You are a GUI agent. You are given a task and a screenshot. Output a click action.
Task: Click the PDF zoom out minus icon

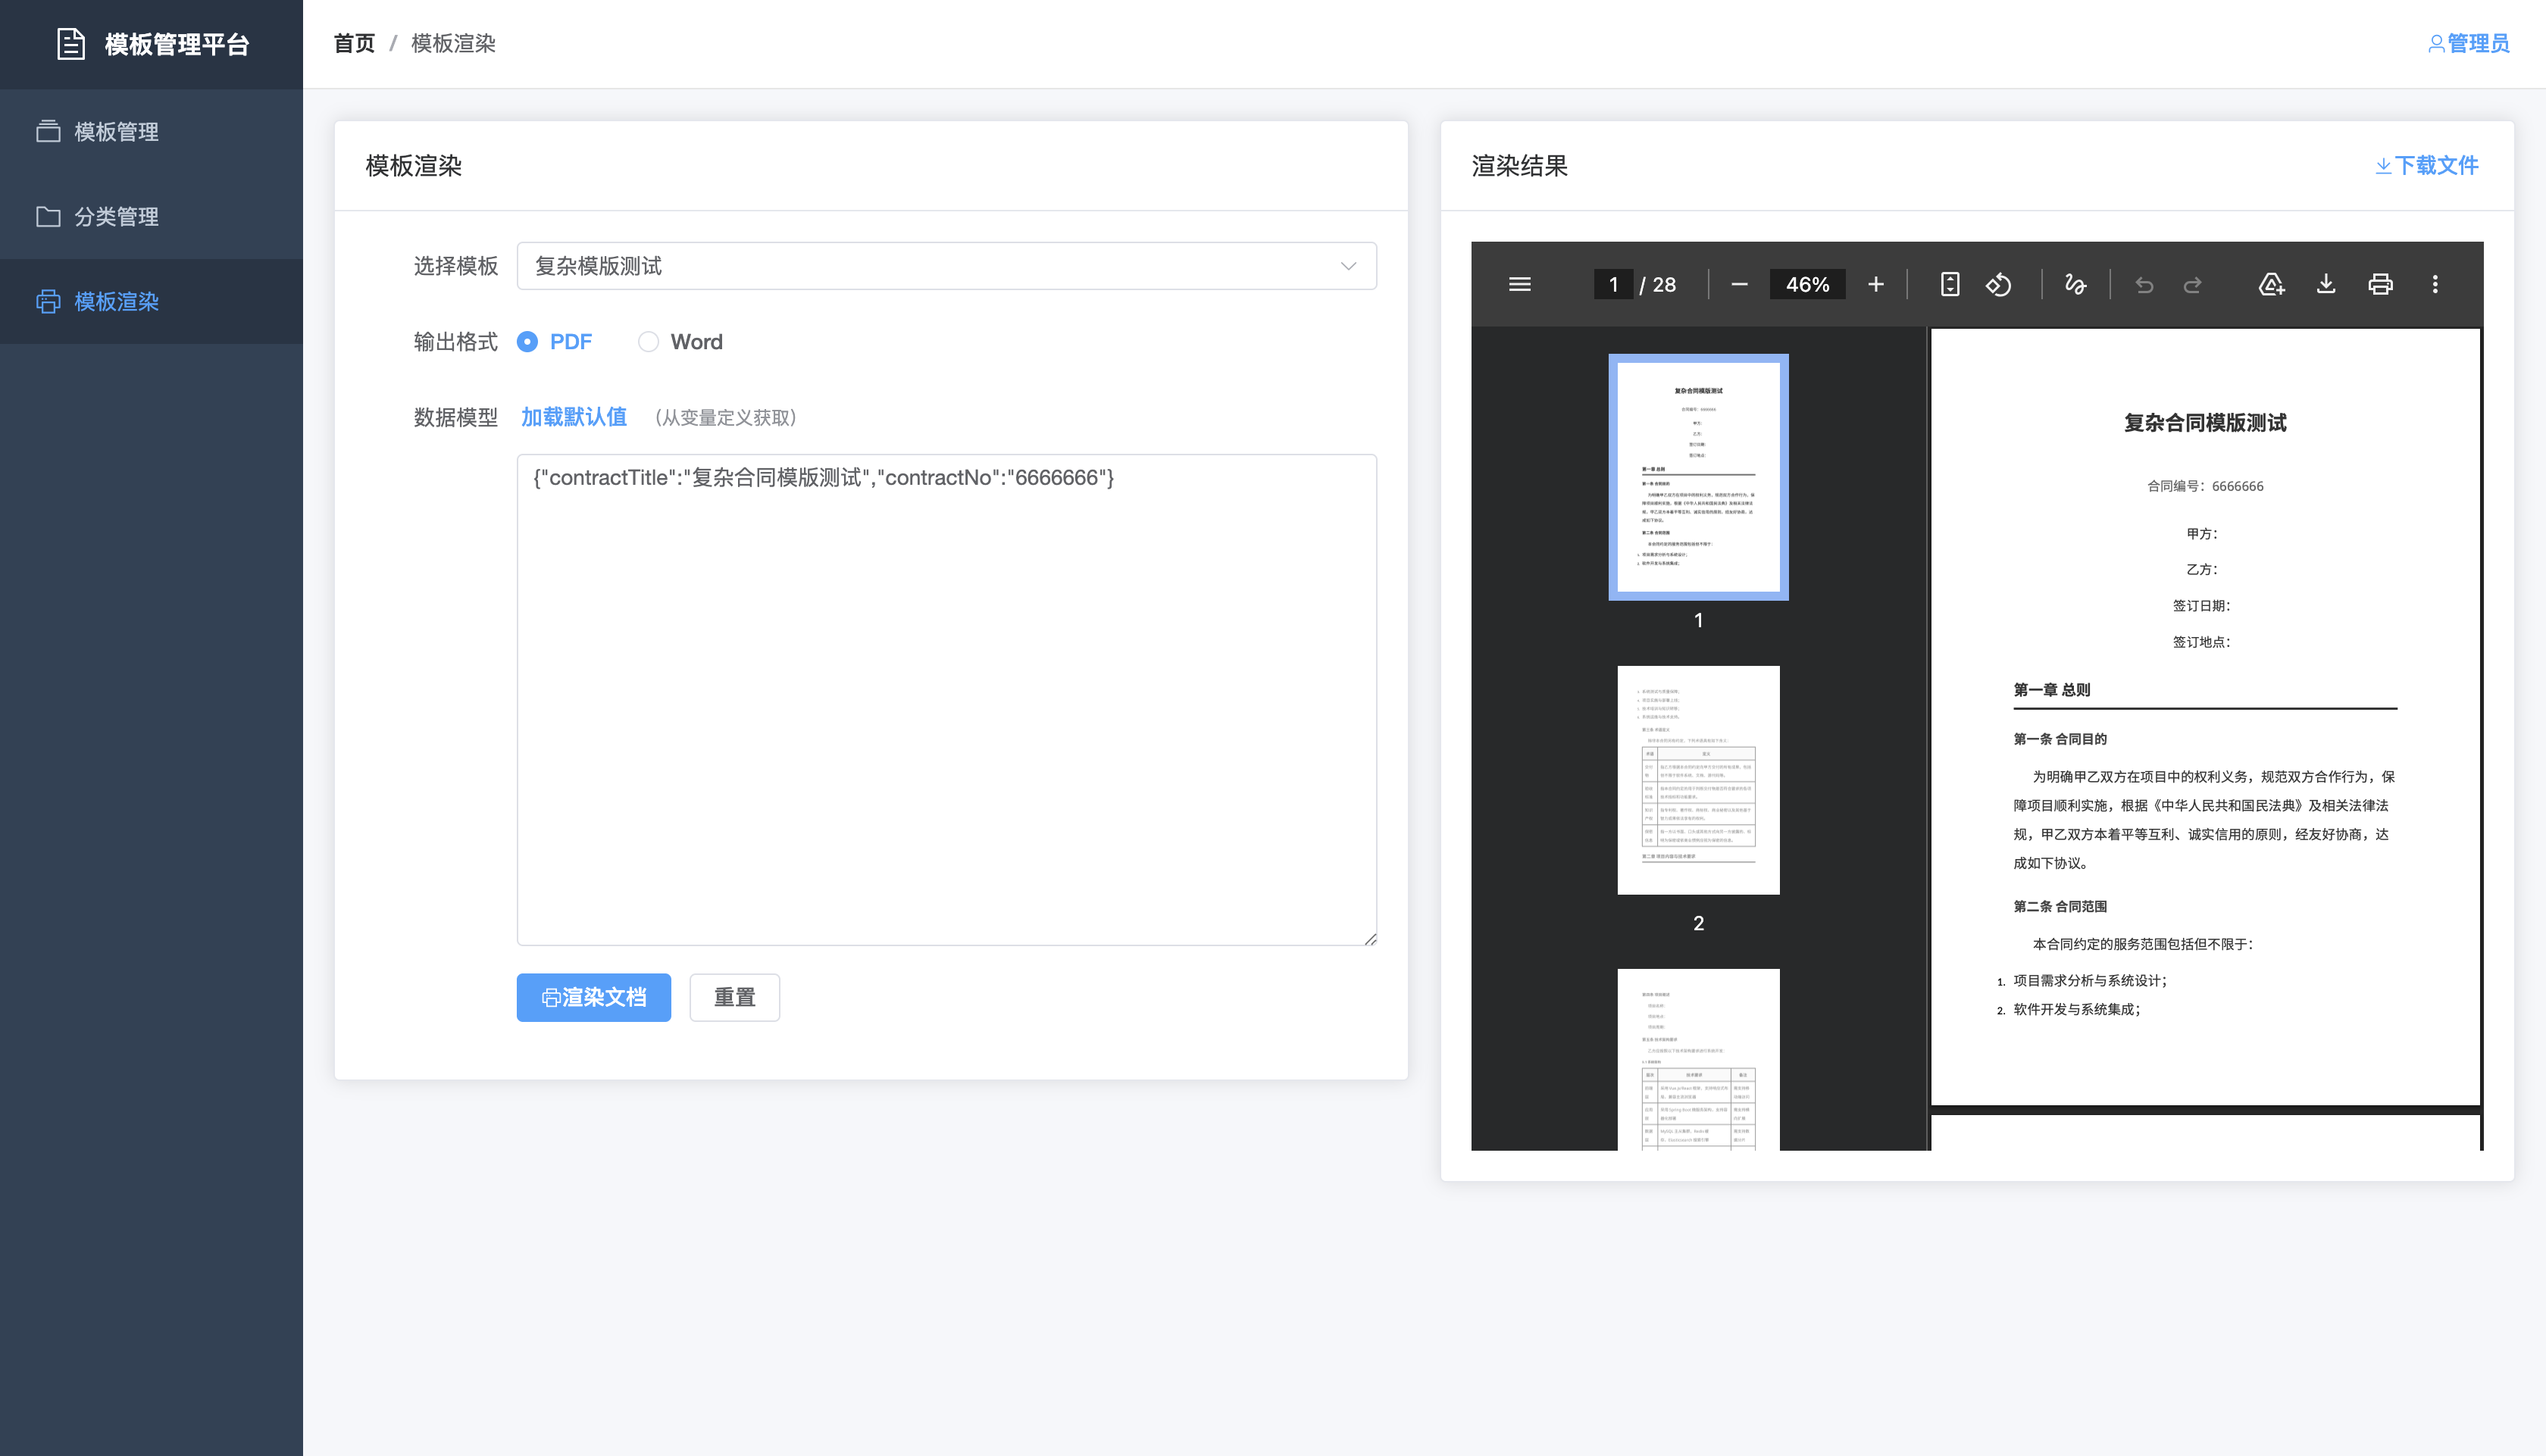[1739, 285]
